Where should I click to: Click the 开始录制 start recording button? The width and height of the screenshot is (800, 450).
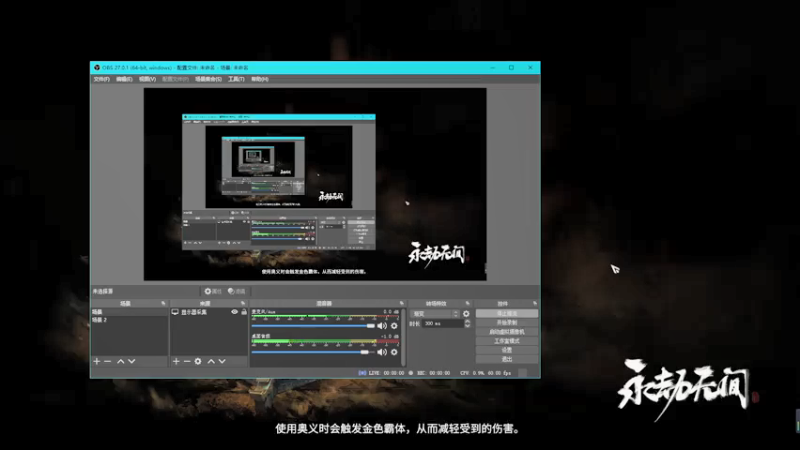[x=507, y=322]
